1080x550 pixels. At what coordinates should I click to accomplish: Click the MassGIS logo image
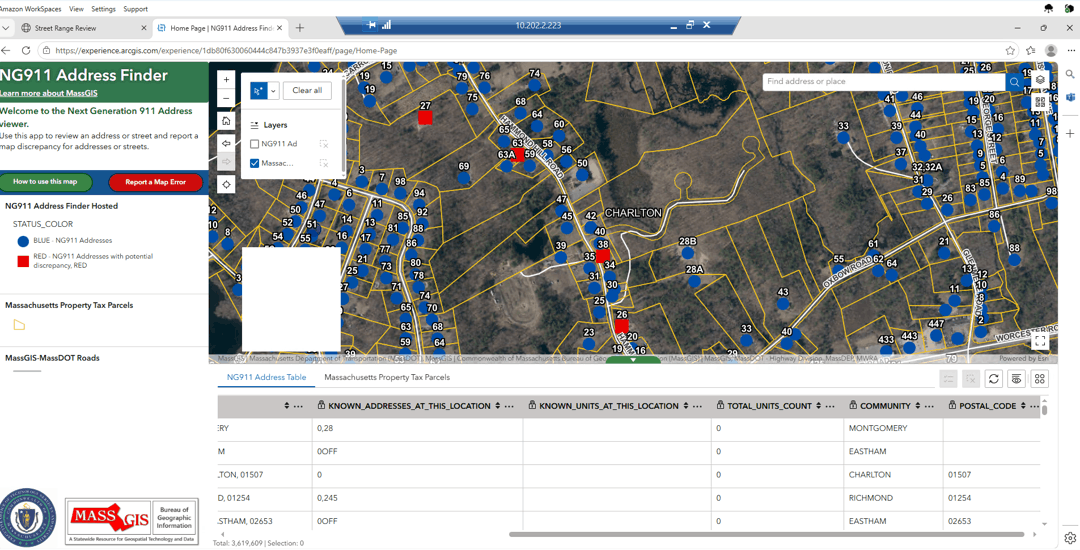(132, 521)
